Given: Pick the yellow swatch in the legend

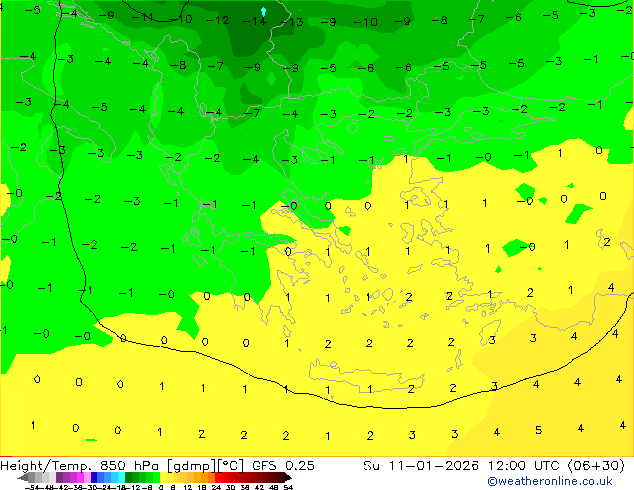Looking at the screenshot, I should pyautogui.click(x=163, y=478).
